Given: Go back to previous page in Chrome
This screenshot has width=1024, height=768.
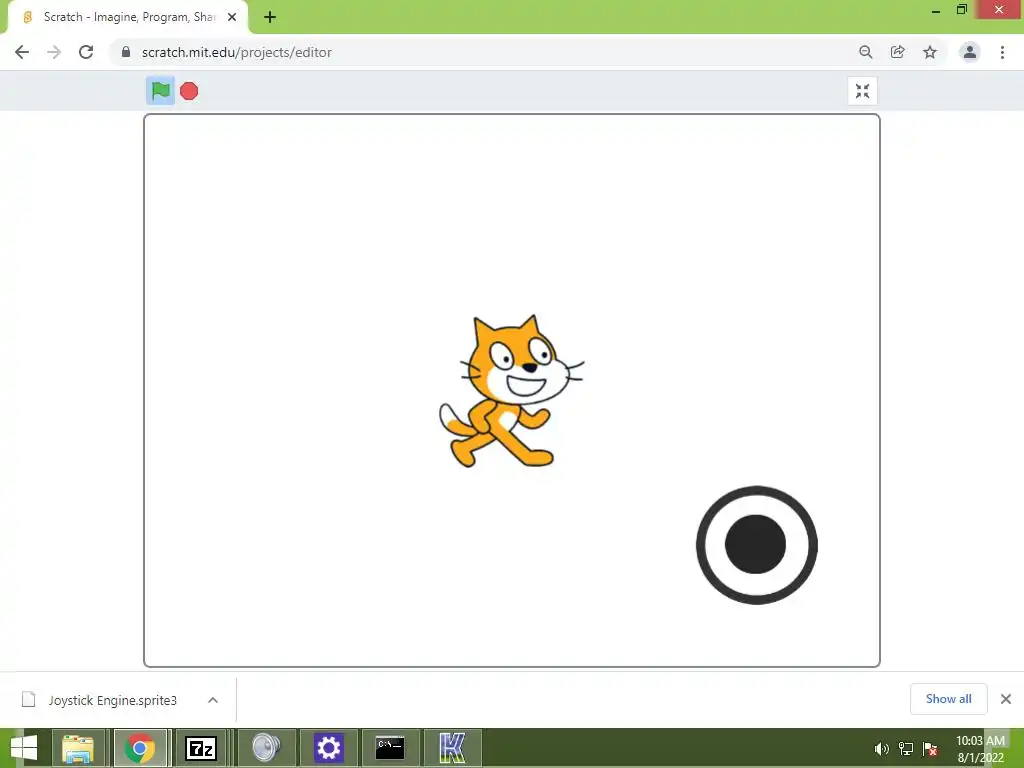Looking at the screenshot, I should click(x=22, y=52).
